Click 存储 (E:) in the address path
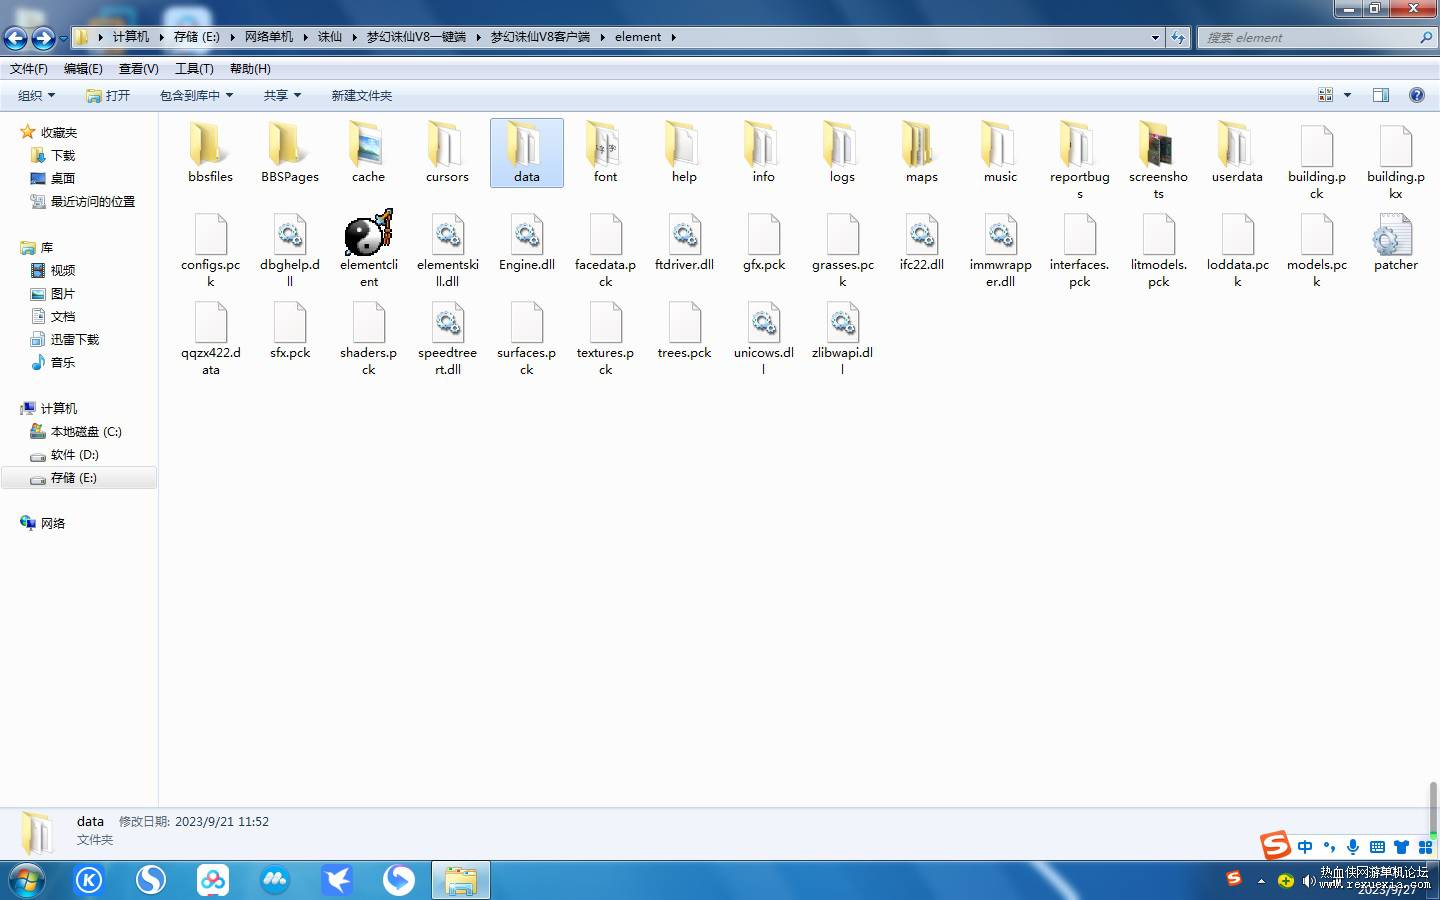Image resolution: width=1440 pixels, height=900 pixels. pos(197,37)
